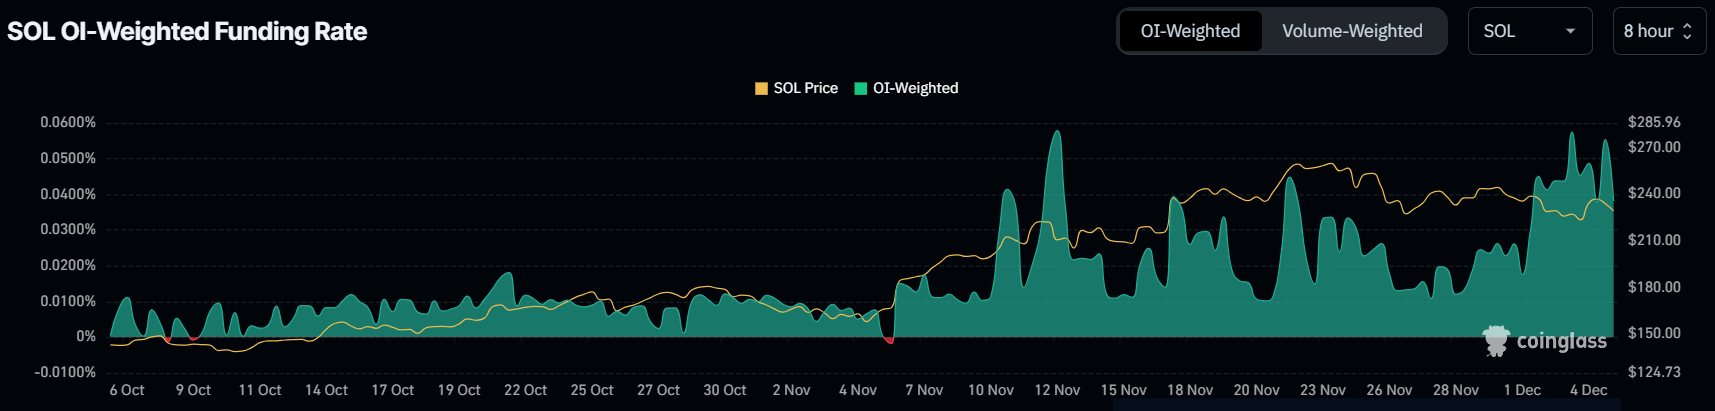Click the yellow SOL Price legend swatch
1715x411 pixels.
click(x=761, y=88)
